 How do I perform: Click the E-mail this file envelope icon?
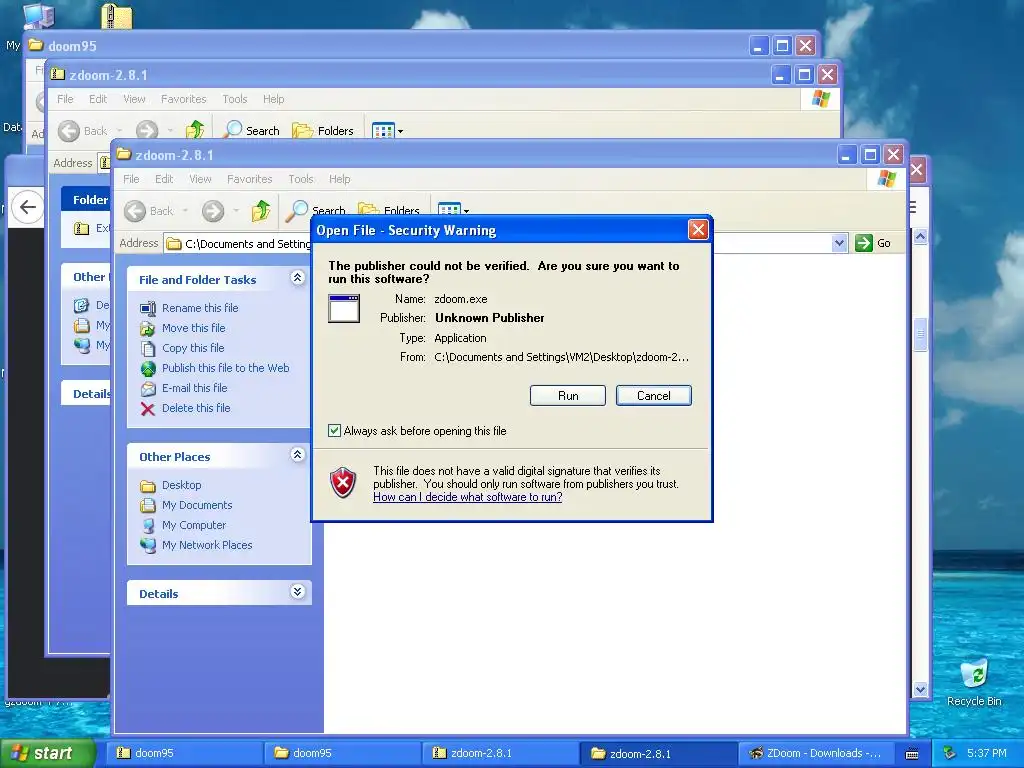pyautogui.click(x=148, y=389)
